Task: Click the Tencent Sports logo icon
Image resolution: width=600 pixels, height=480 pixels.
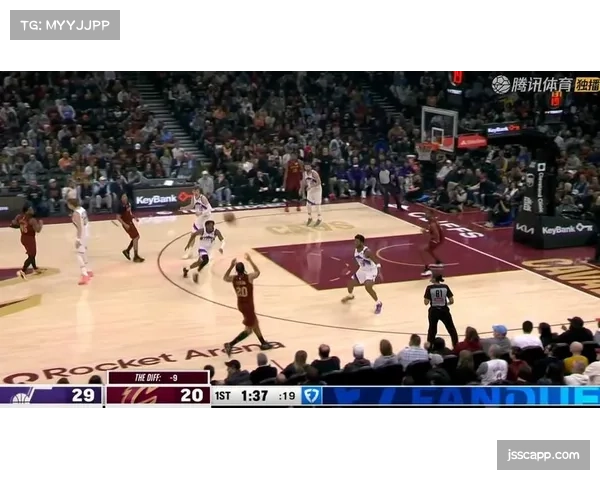Action: (x=501, y=84)
